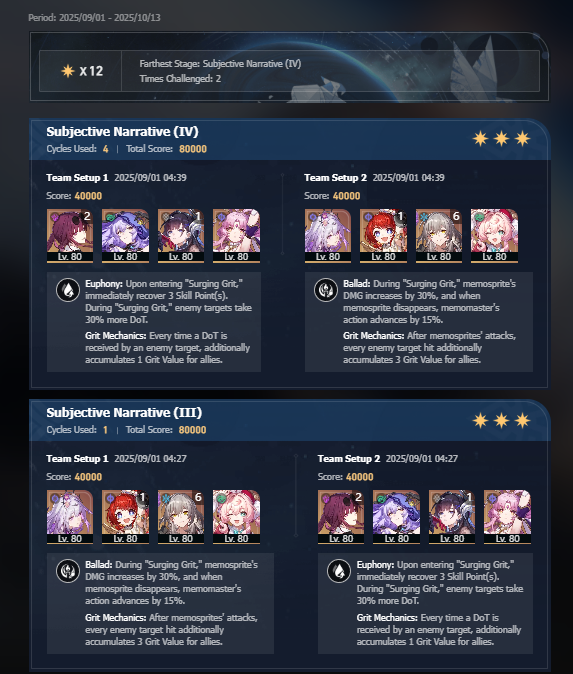The image size is (573, 674).
Task: Select pink-haired last character in Narrative IV Team Setup 2
Action: point(494,236)
